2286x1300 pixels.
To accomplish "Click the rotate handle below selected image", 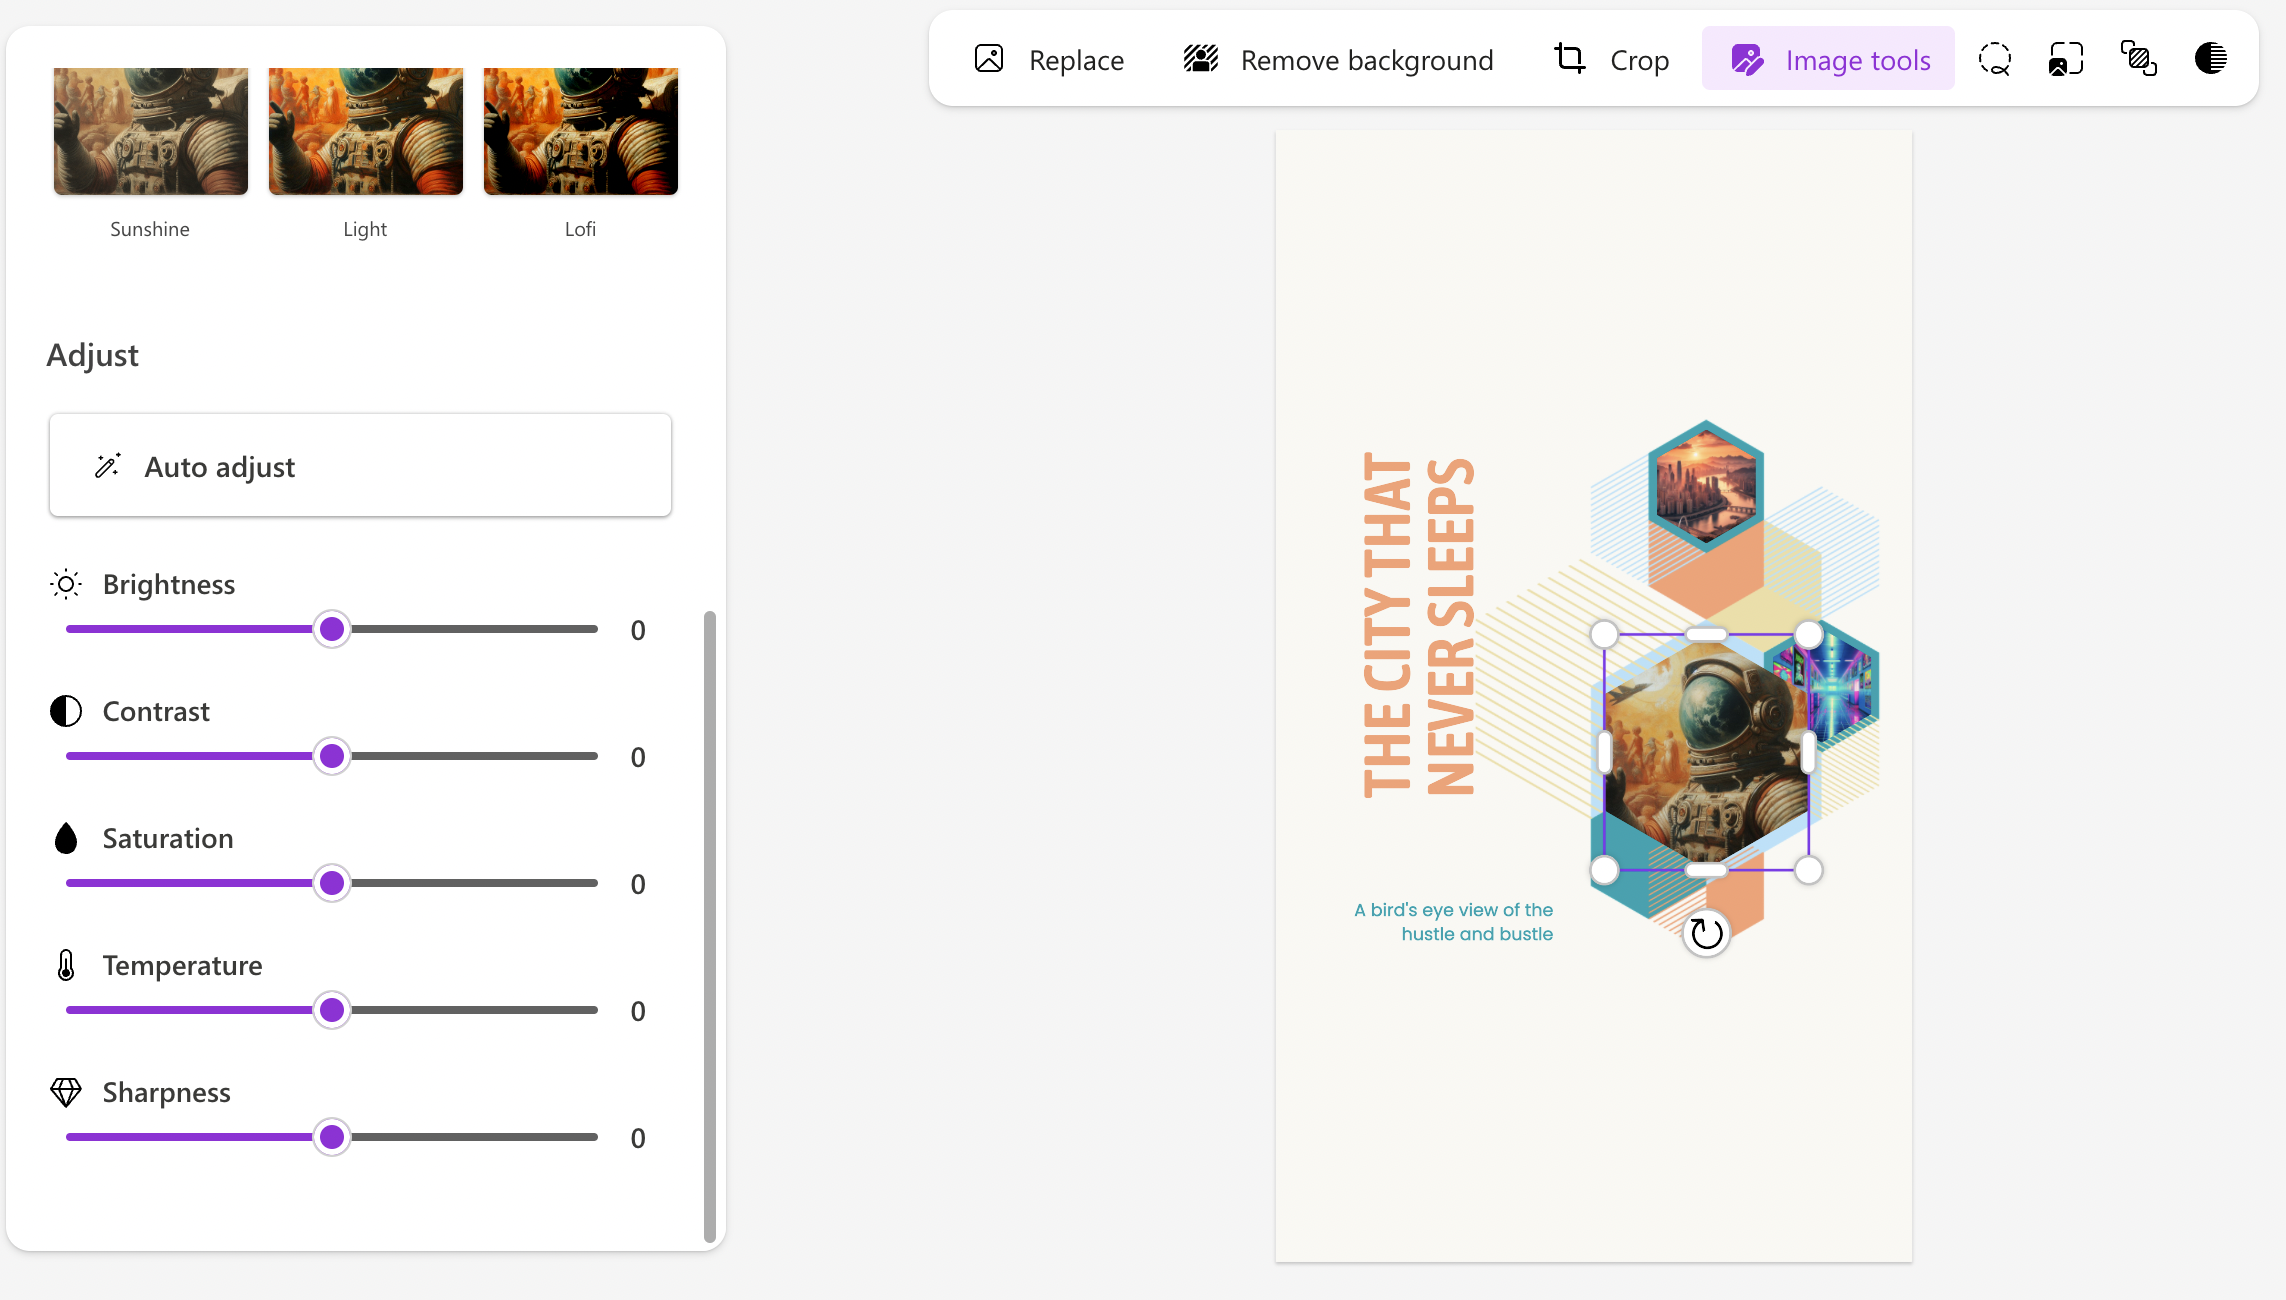I will [x=1706, y=934].
